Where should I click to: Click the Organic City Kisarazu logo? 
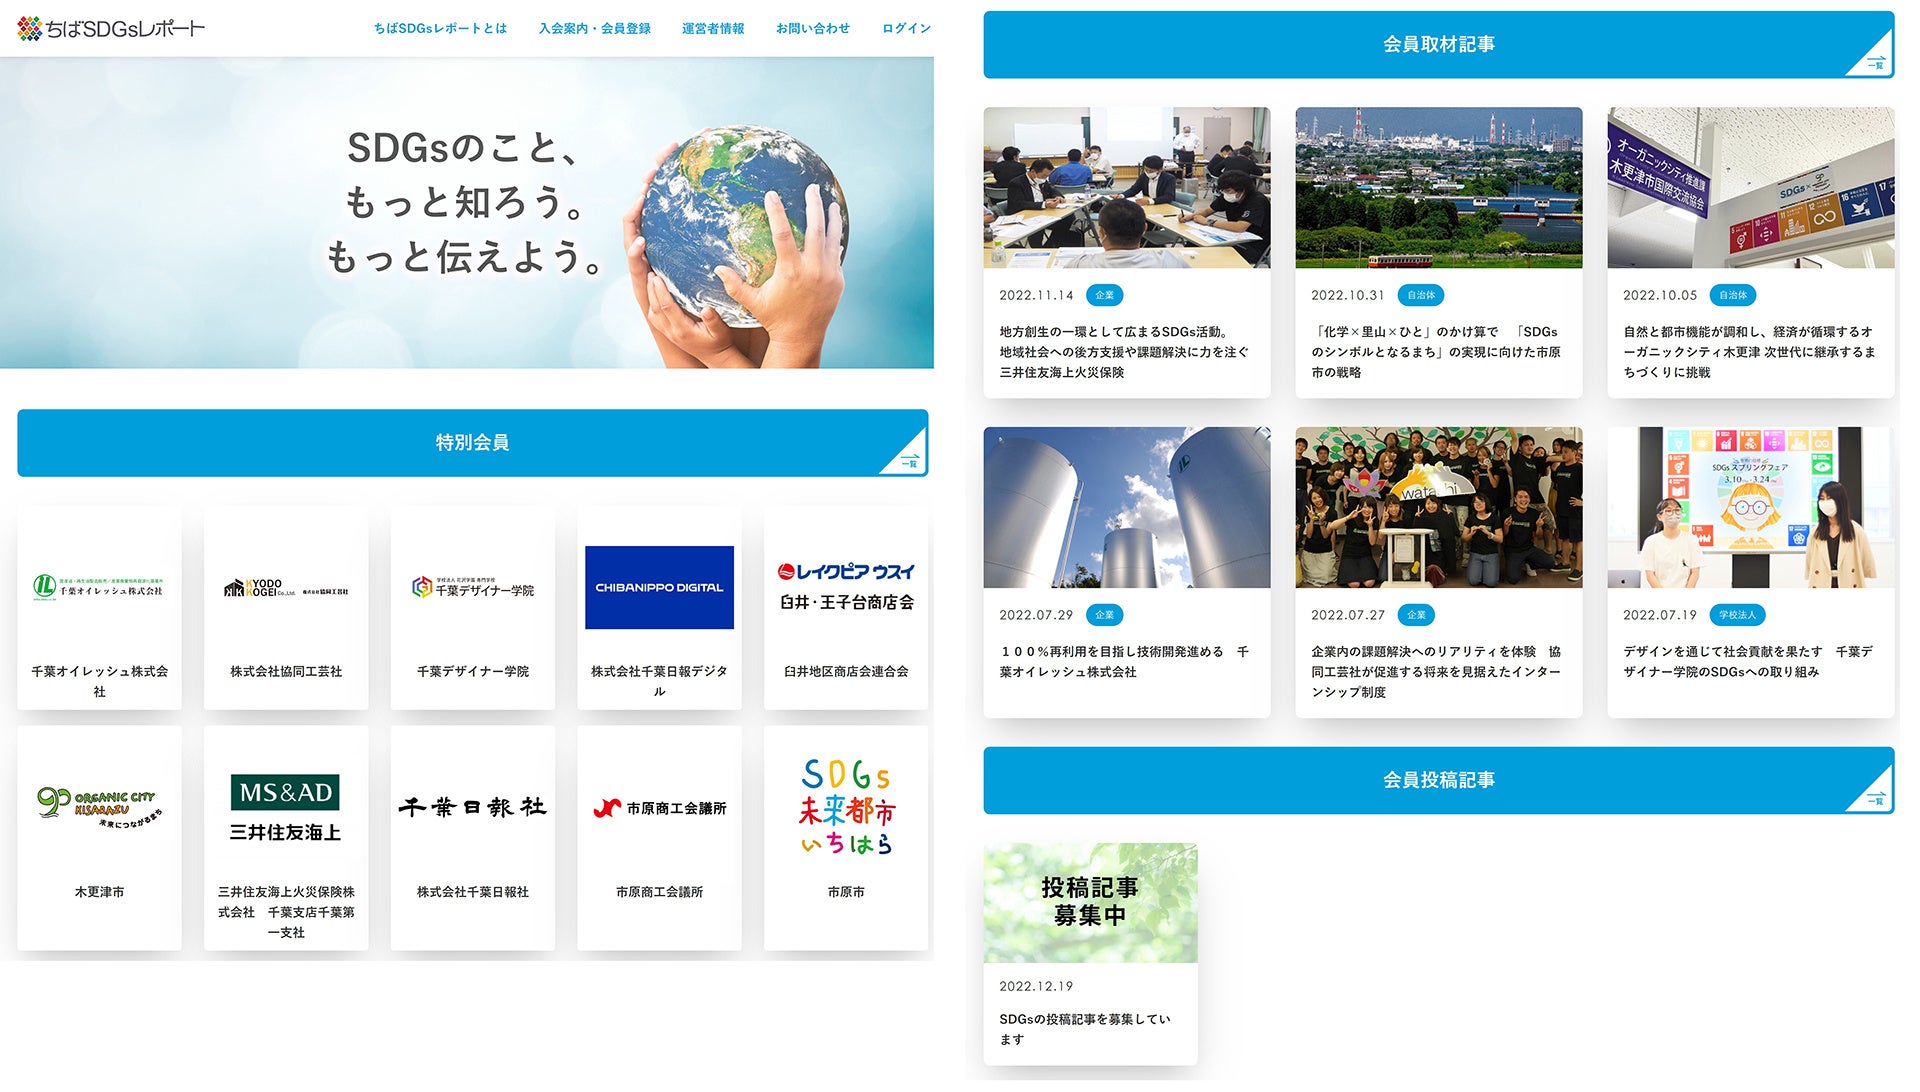[x=99, y=805]
